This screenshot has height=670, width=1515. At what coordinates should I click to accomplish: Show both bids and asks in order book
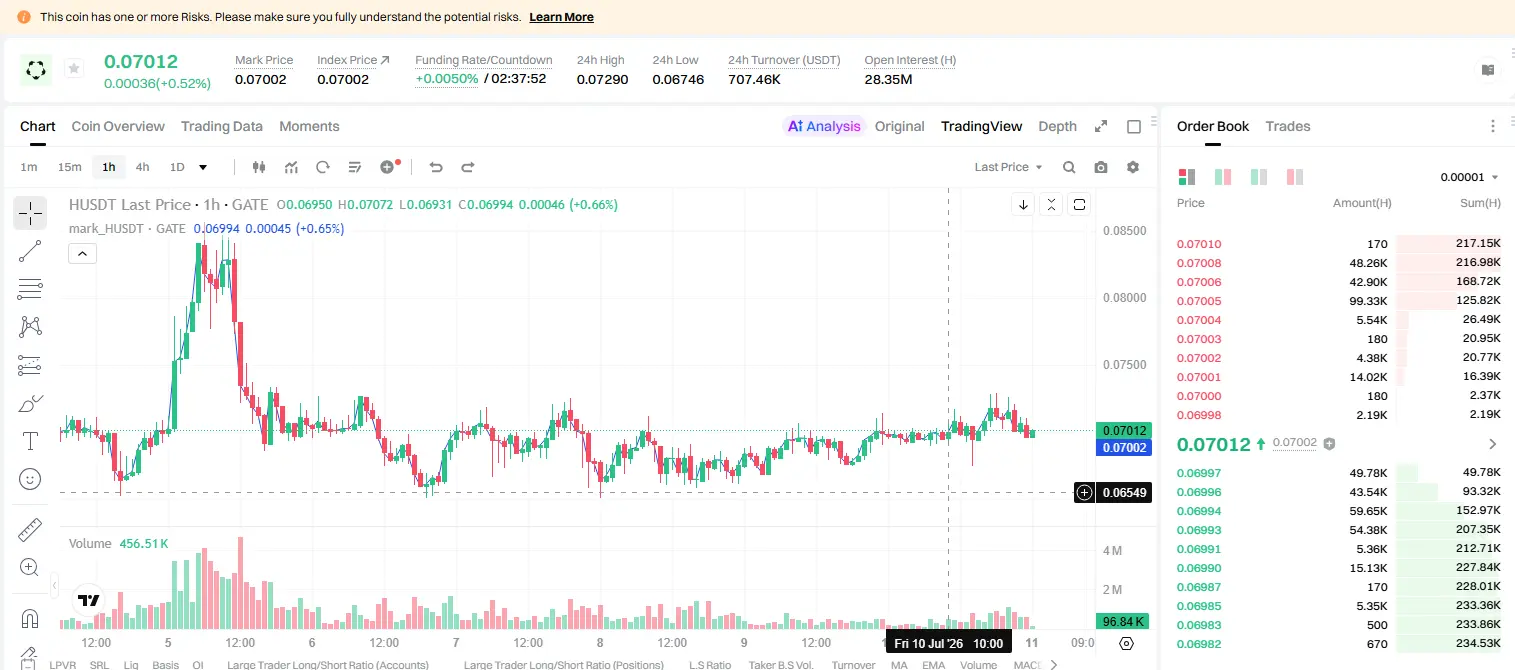tap(1187, 177)
